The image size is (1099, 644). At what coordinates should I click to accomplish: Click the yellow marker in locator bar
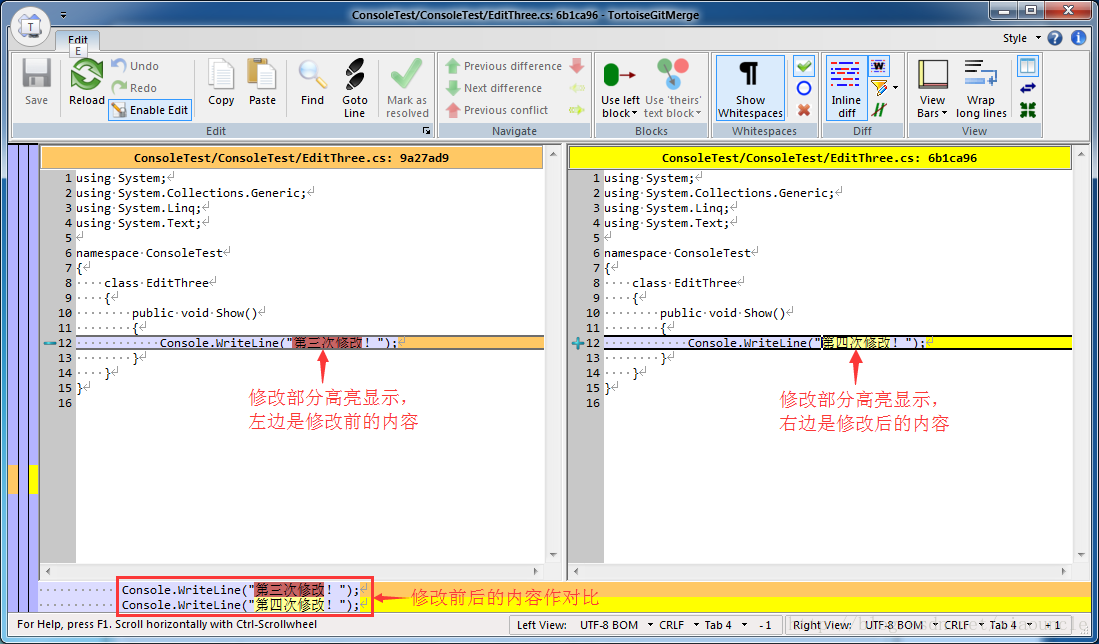(x=33, y=479)
